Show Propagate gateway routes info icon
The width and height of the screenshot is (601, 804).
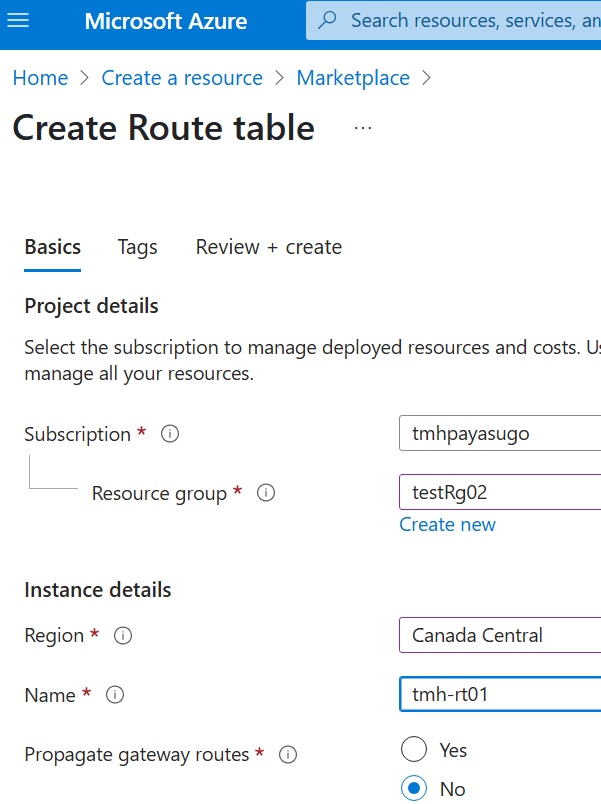pyautogui.click(x=288, y=755)
